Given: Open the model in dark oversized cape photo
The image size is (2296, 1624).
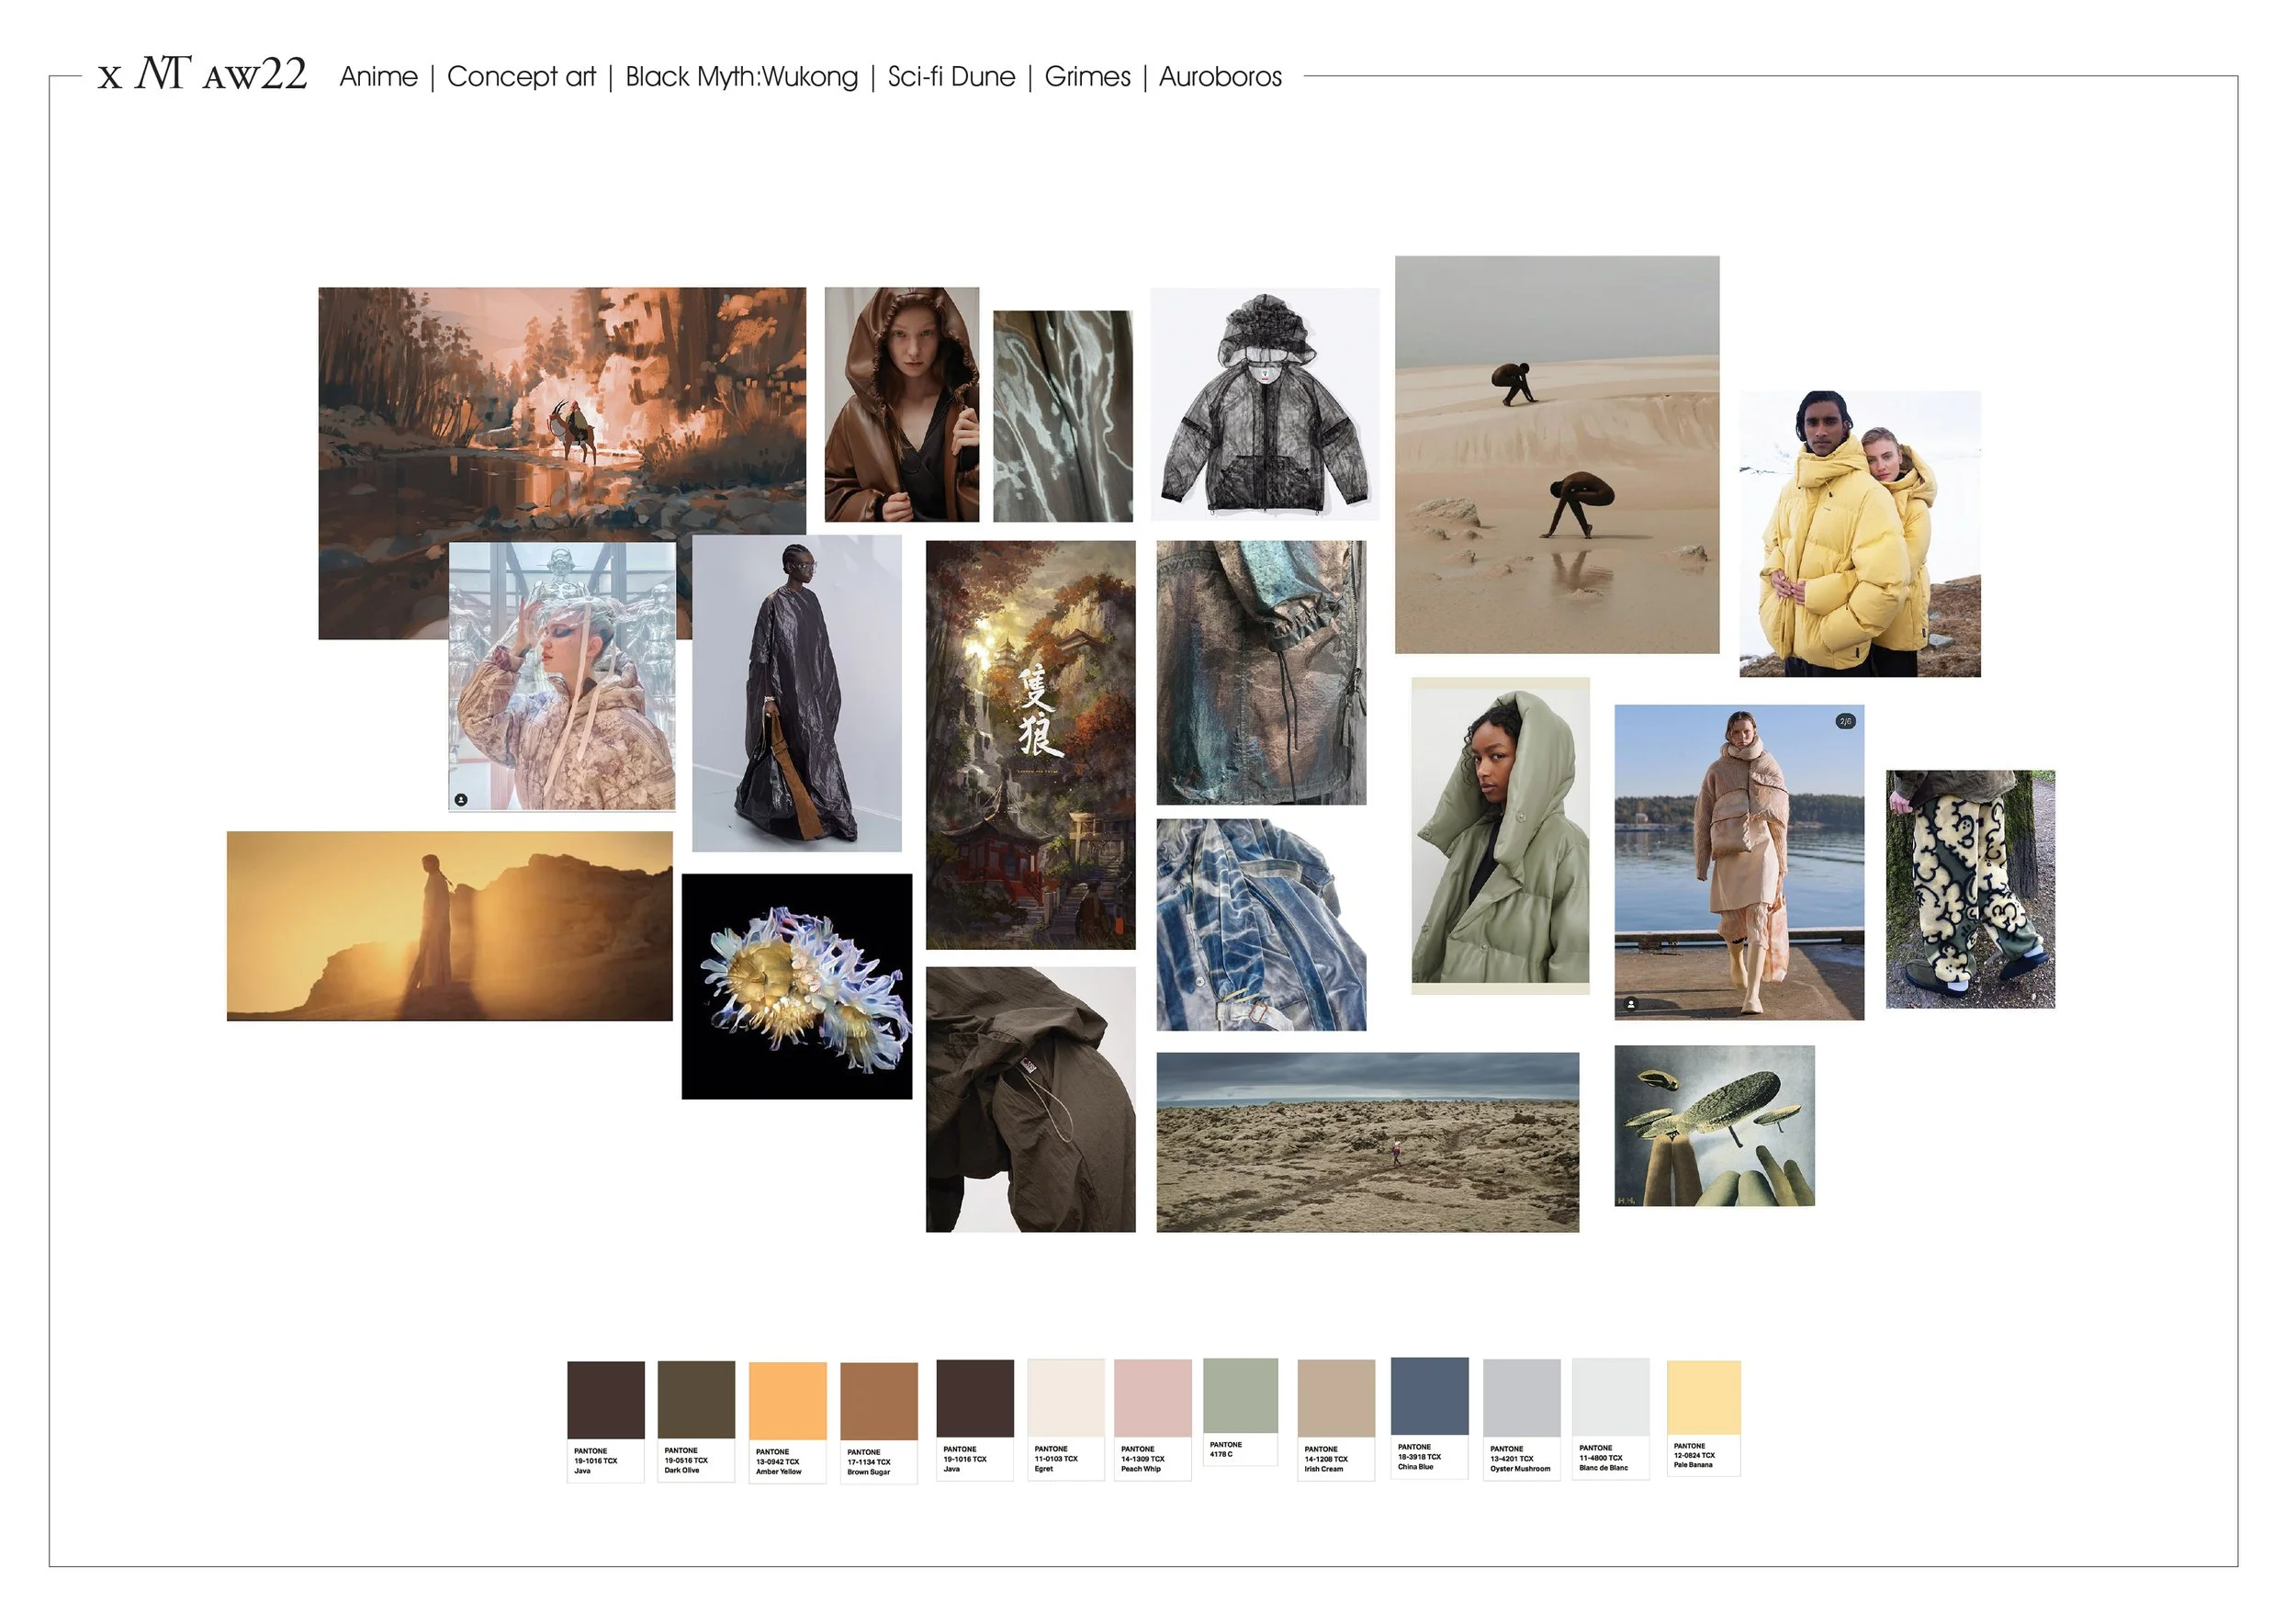Looking at the screenshot, I should coord(797,693).
